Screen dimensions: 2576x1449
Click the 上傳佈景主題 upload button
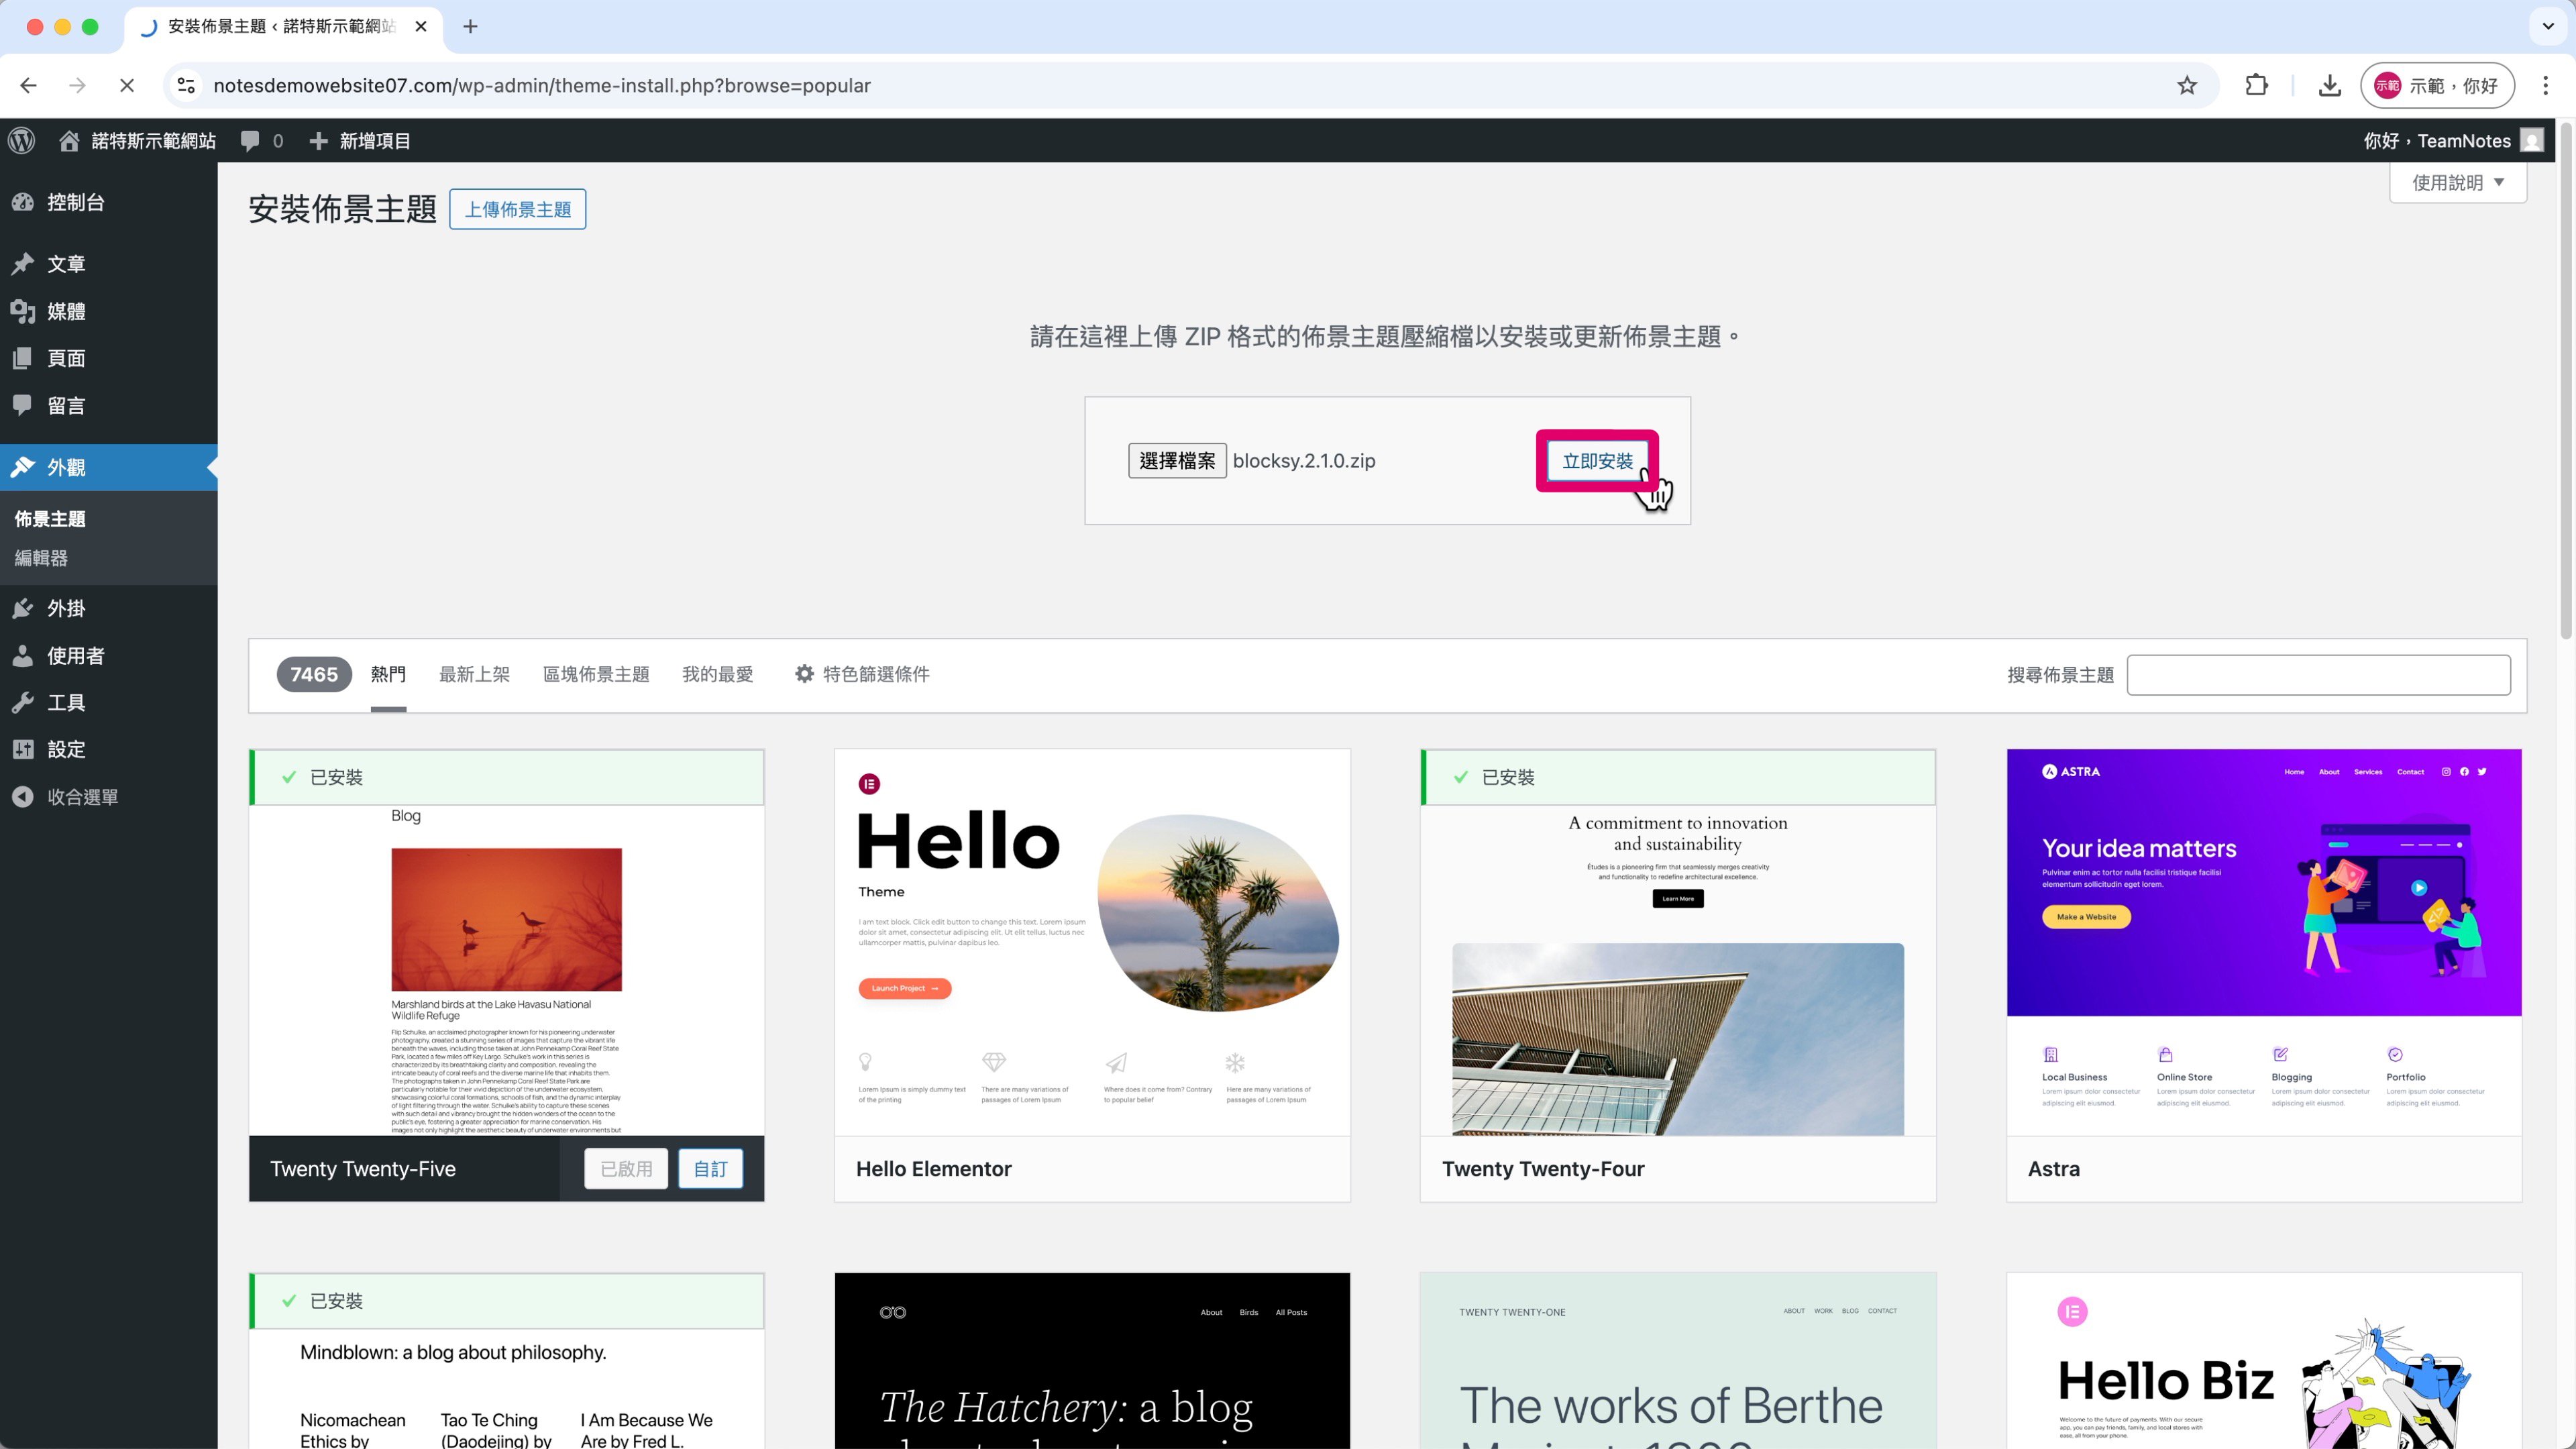tap(517, 209)
